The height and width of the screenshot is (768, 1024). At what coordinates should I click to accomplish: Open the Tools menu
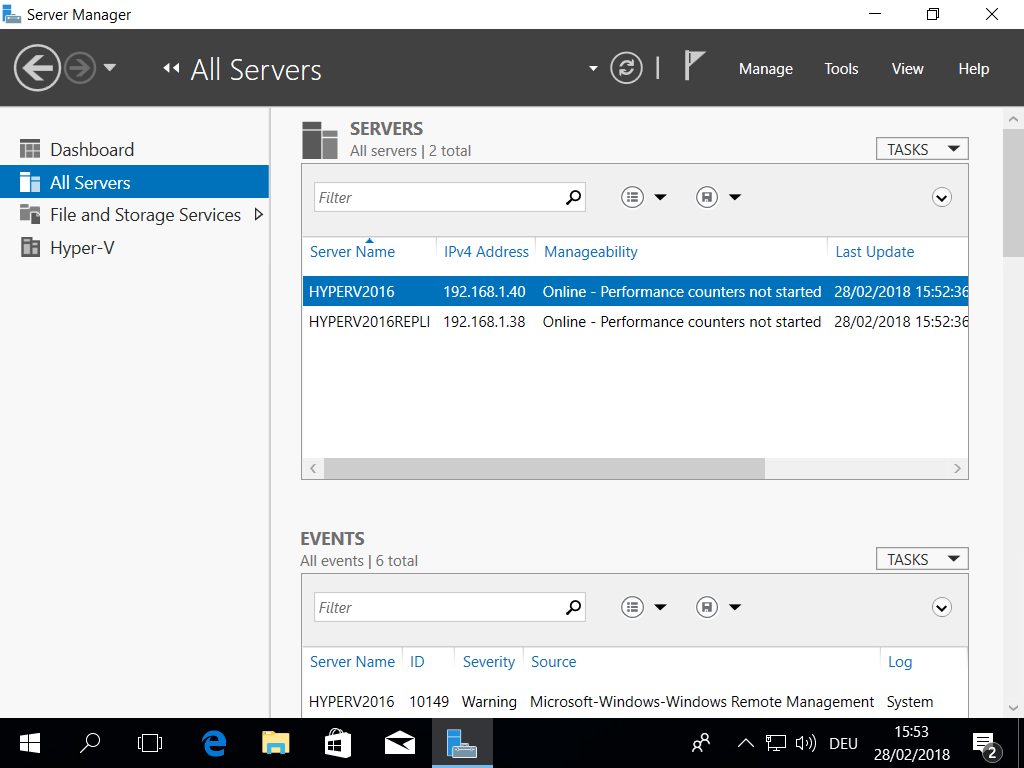840,68
